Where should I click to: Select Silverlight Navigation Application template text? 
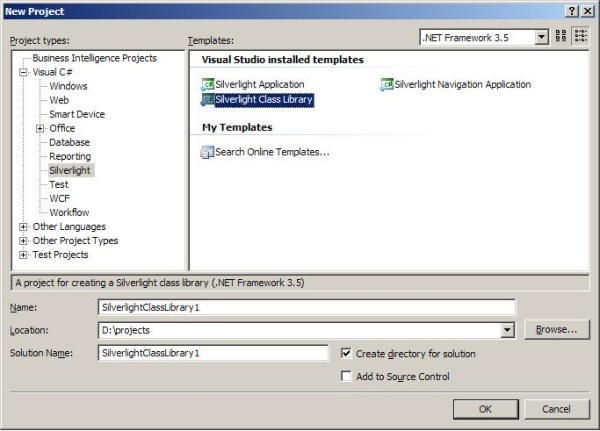(463, 85)
